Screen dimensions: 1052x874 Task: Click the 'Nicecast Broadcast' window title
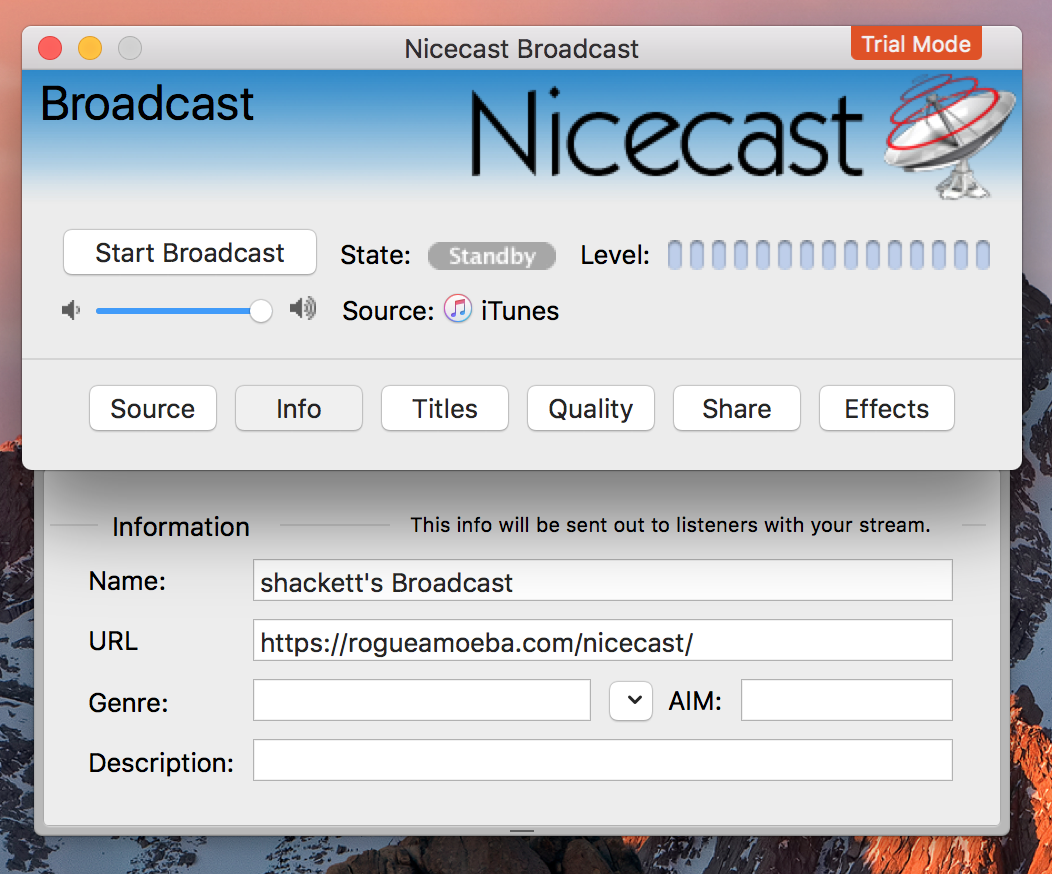click(x=521, y=49)
